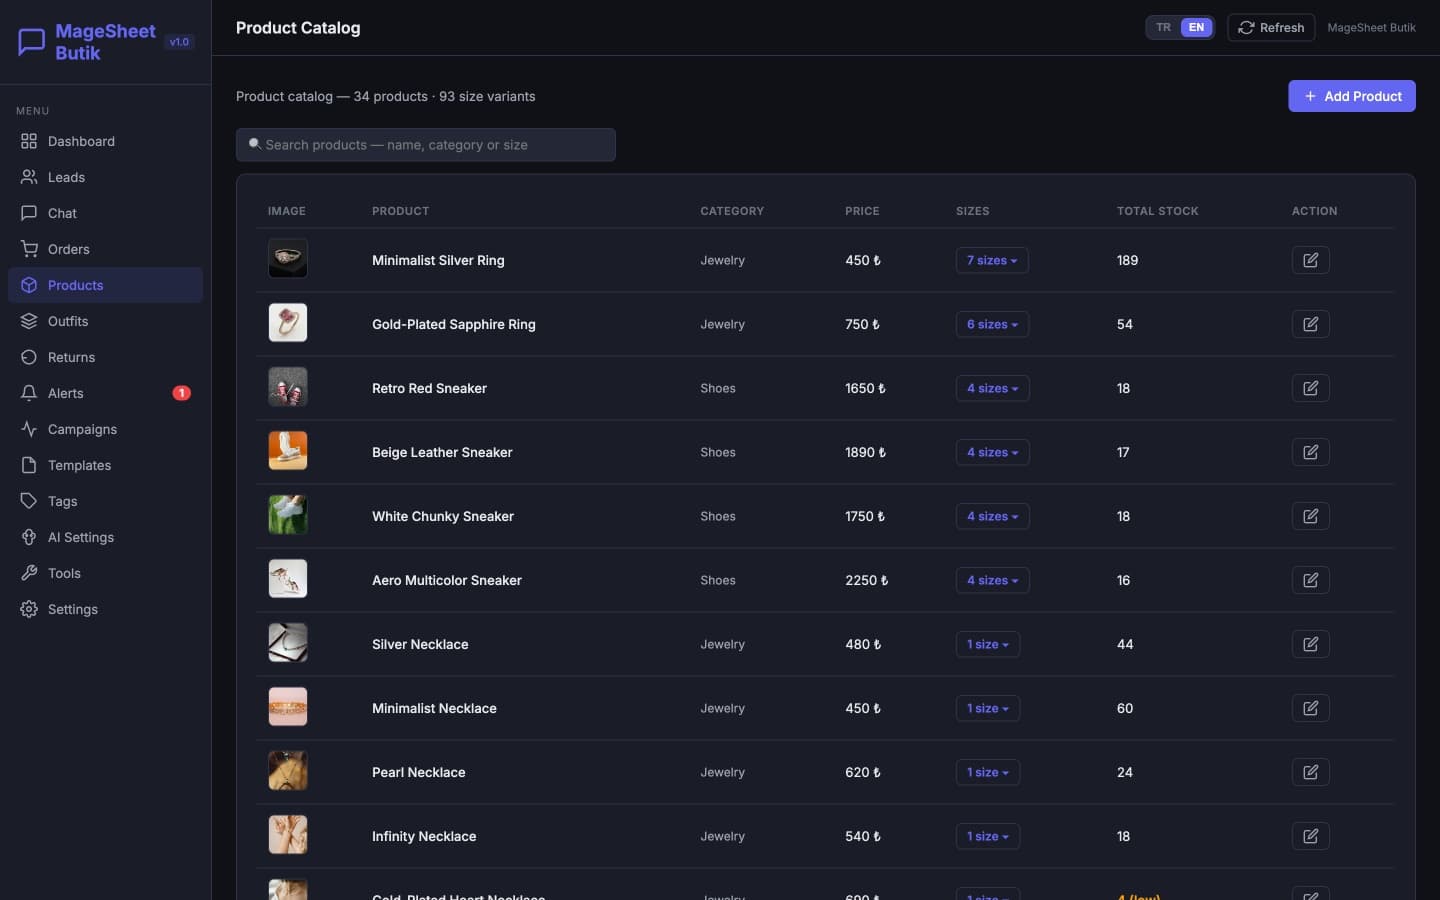Viewport: 1440px width, 900px height.
Task: Go to Dashboard in sidebar menu
Action: coord(105,141)
